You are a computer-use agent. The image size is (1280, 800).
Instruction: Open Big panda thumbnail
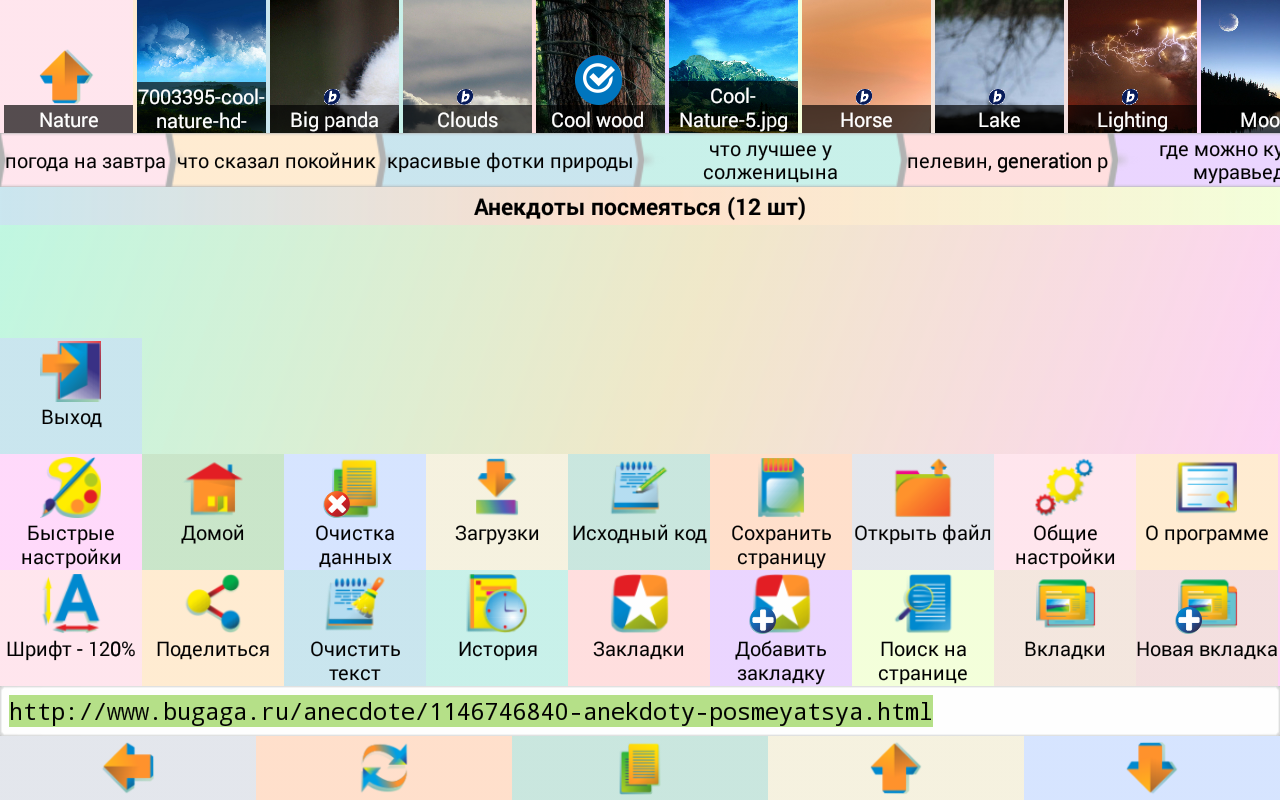[334, 67]
